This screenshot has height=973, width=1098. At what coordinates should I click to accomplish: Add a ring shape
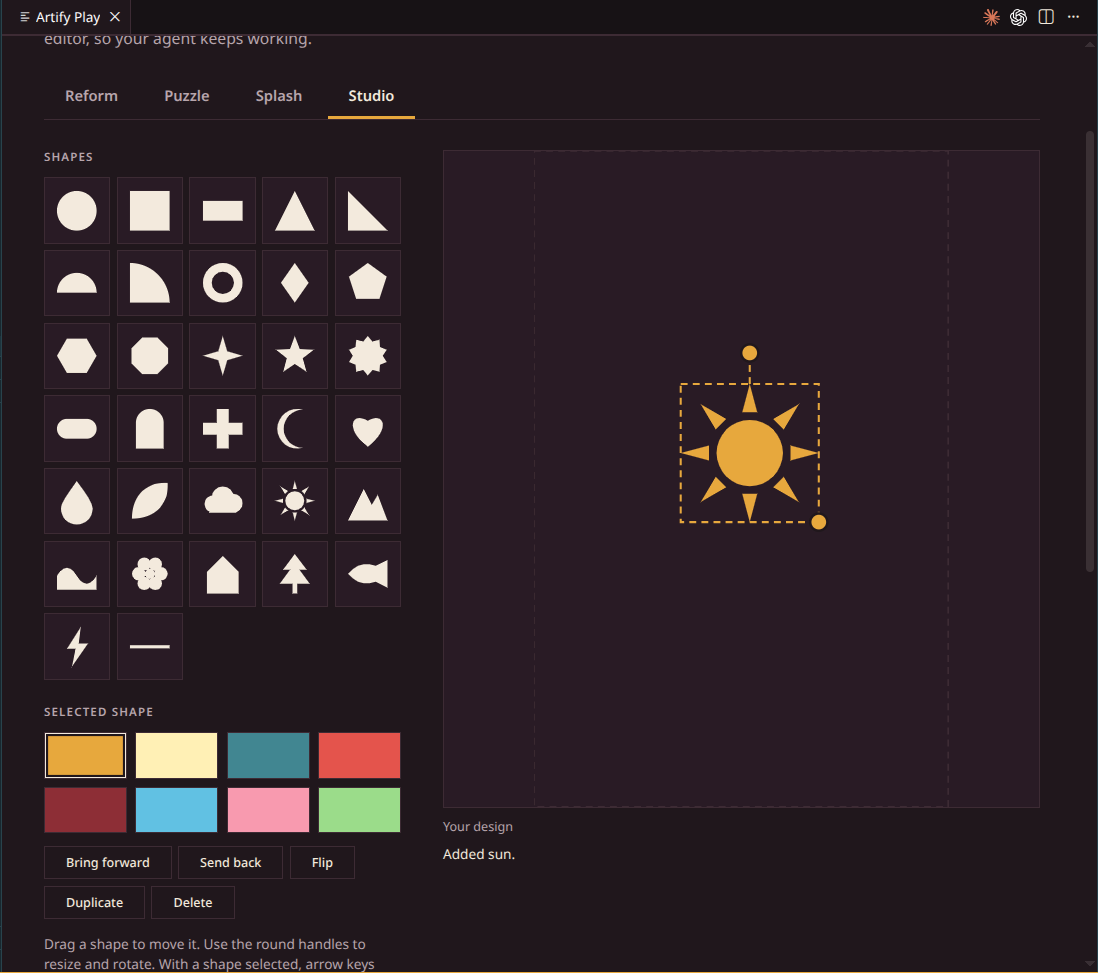[x=223, y=283]
